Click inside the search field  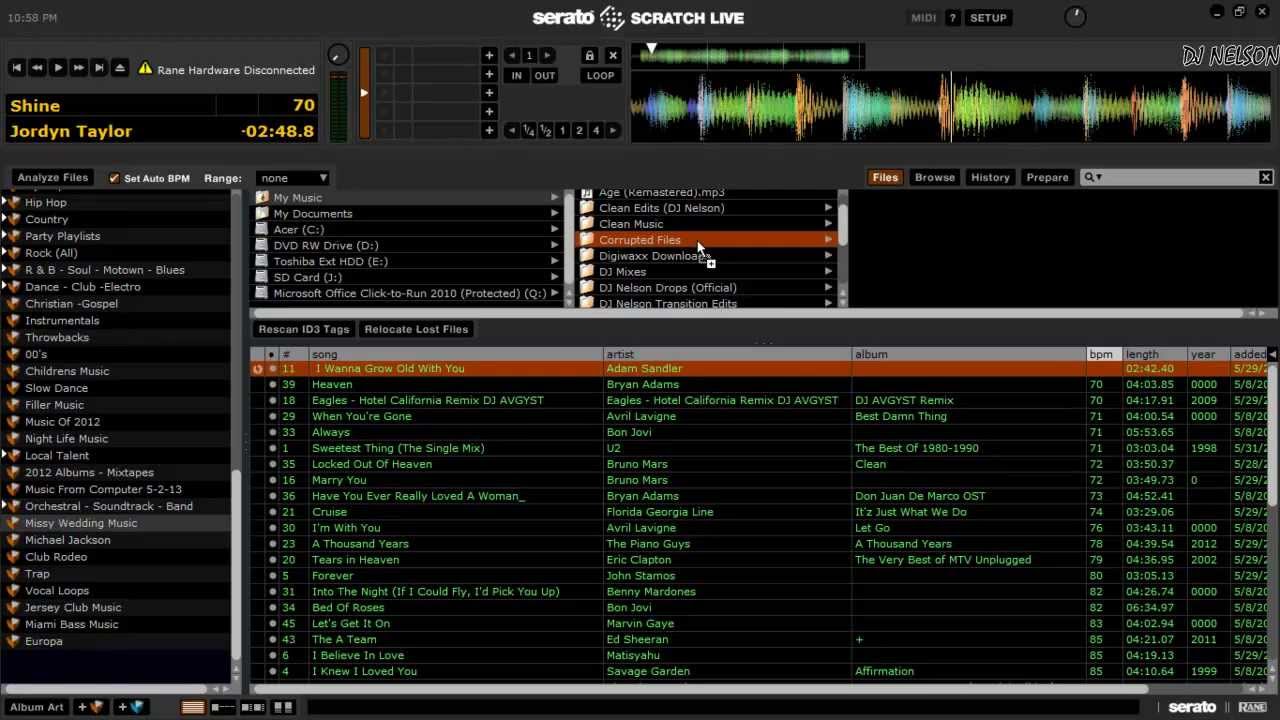pyautogui.click(x=1178, y=178)
